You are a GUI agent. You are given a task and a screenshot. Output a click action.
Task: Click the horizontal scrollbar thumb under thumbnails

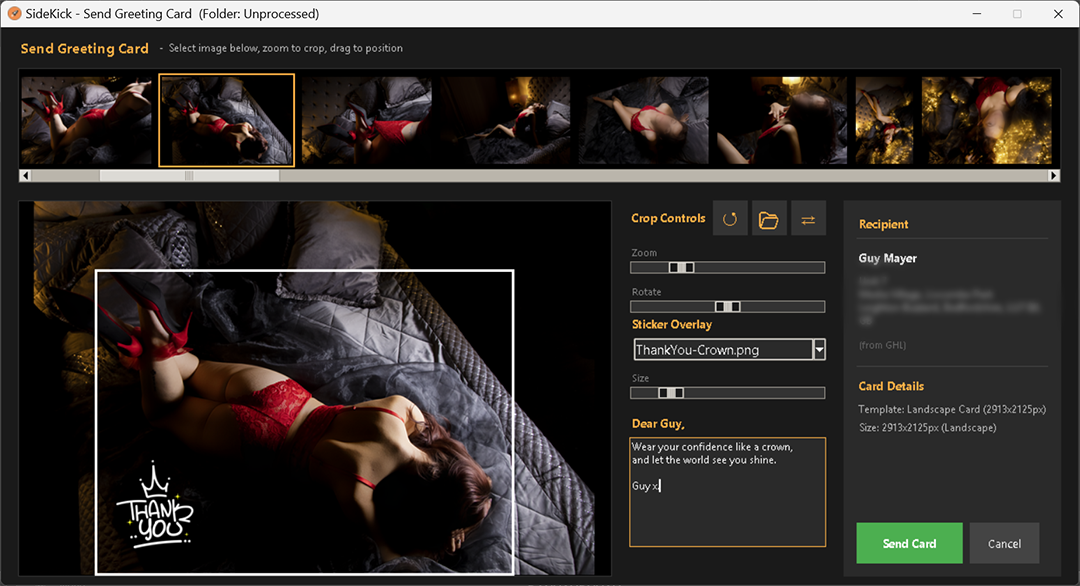pos(188,176)
